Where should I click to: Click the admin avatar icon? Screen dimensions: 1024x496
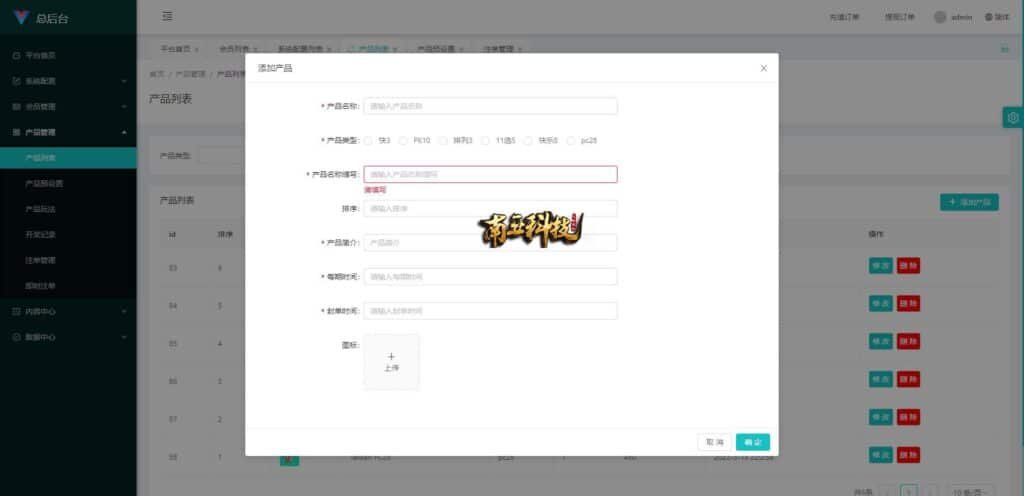coord(940,17)
